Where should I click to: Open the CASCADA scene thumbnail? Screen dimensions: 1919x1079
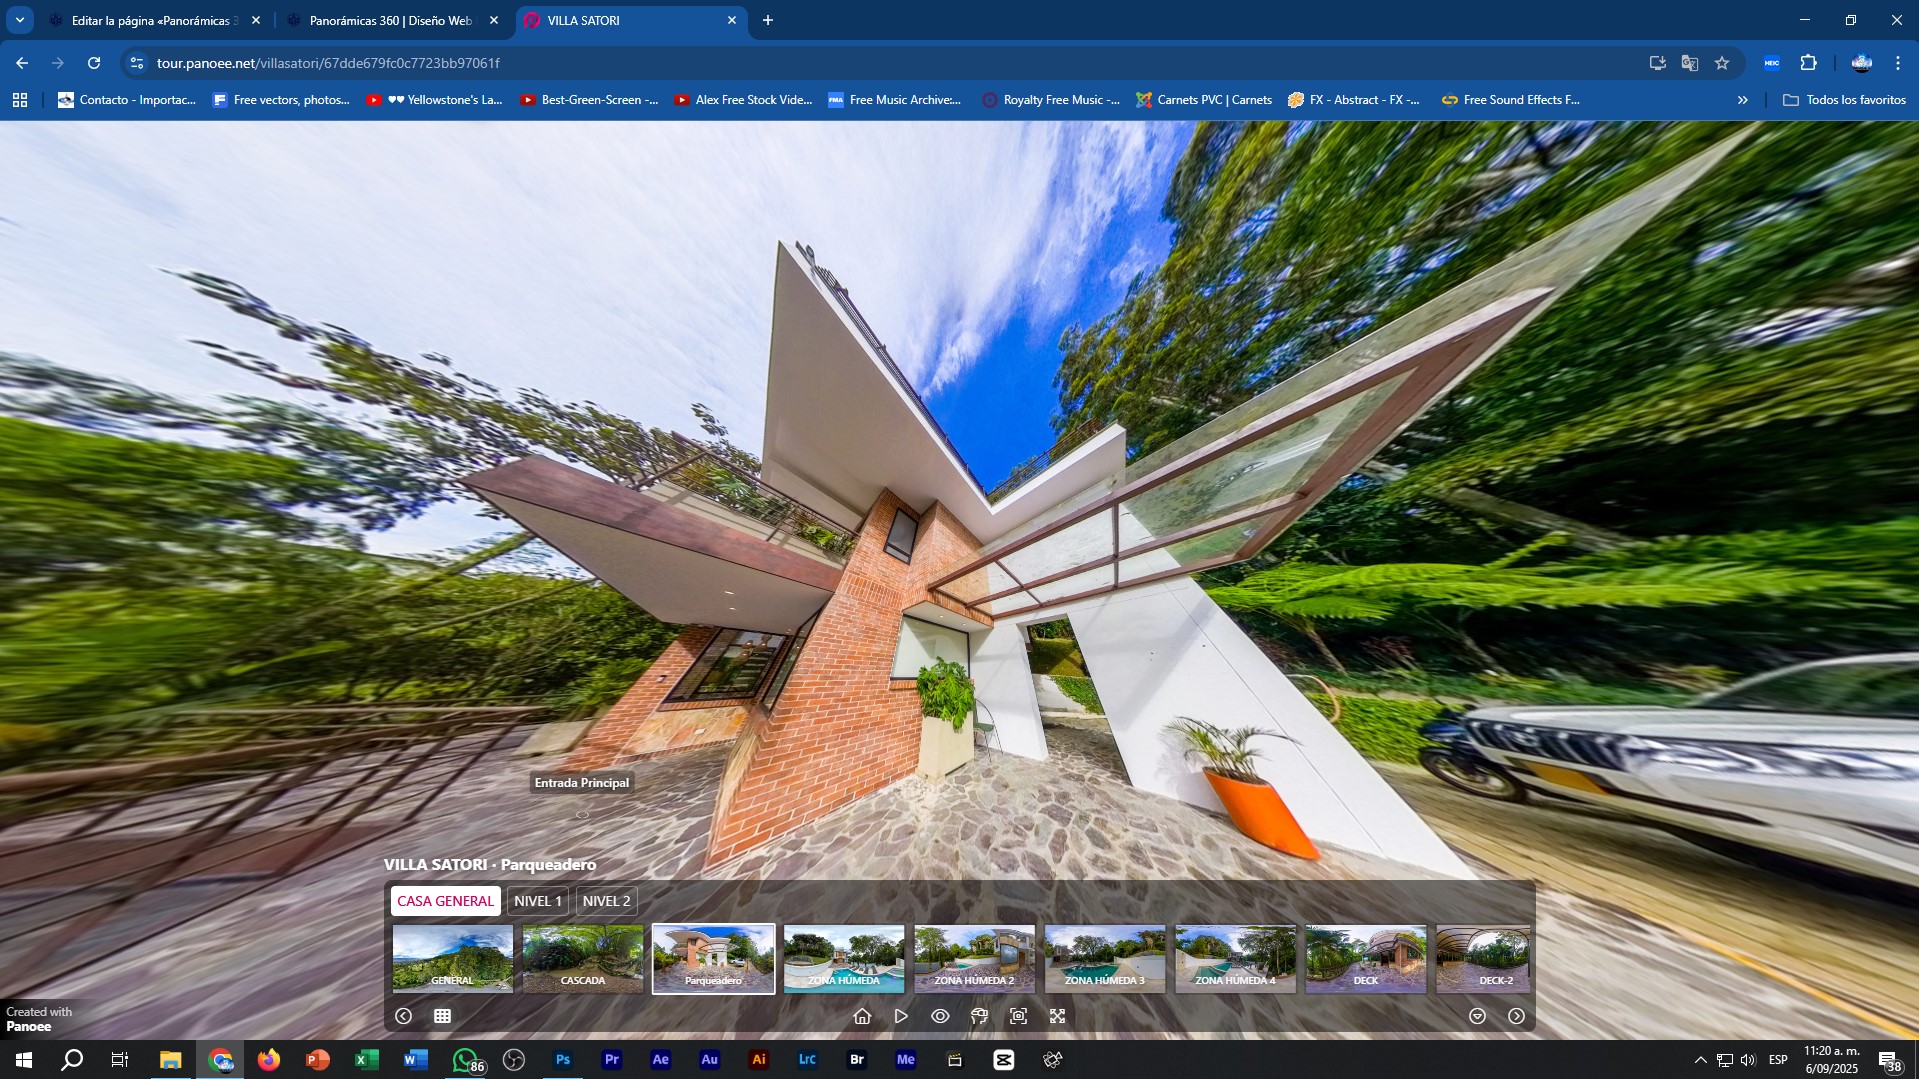582,958
